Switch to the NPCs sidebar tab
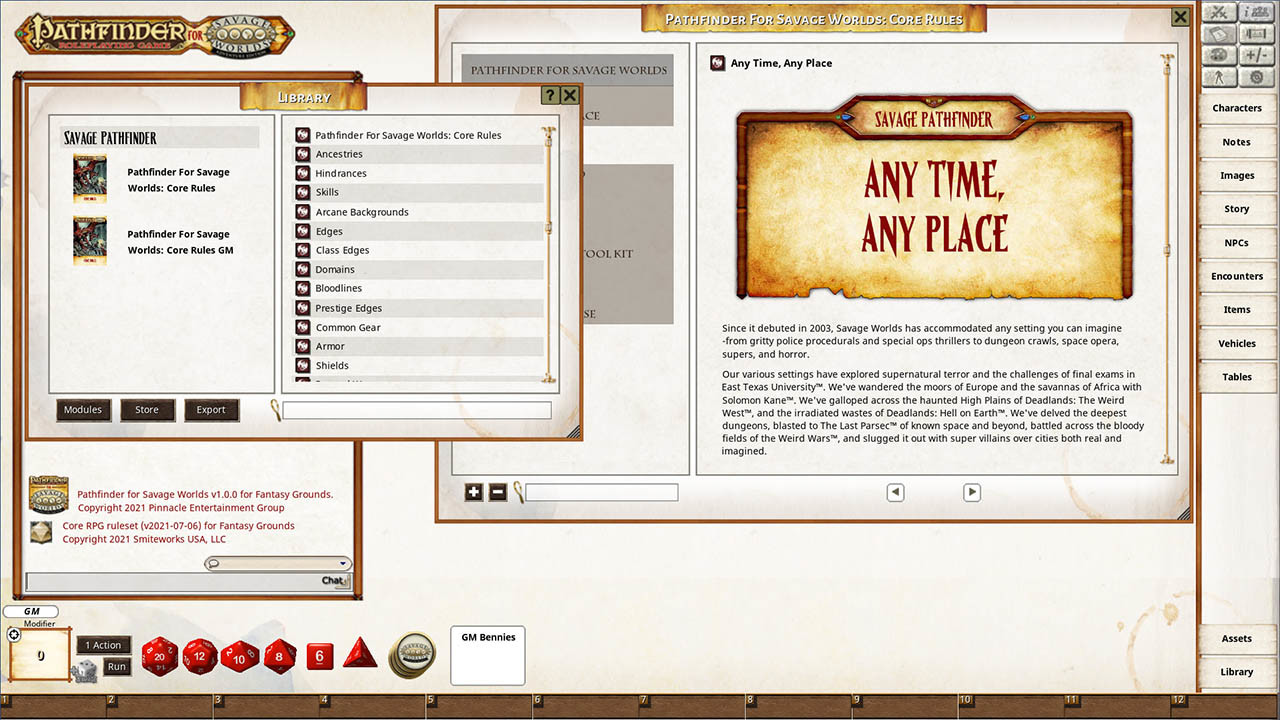The image size is (1280, 720). pos(1237,242)
